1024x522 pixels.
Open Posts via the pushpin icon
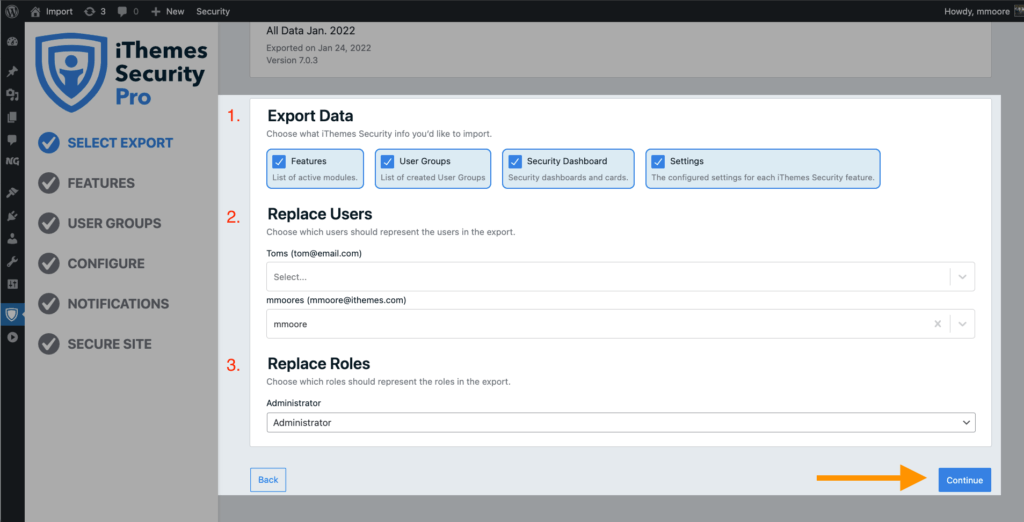tap(12, 71)
